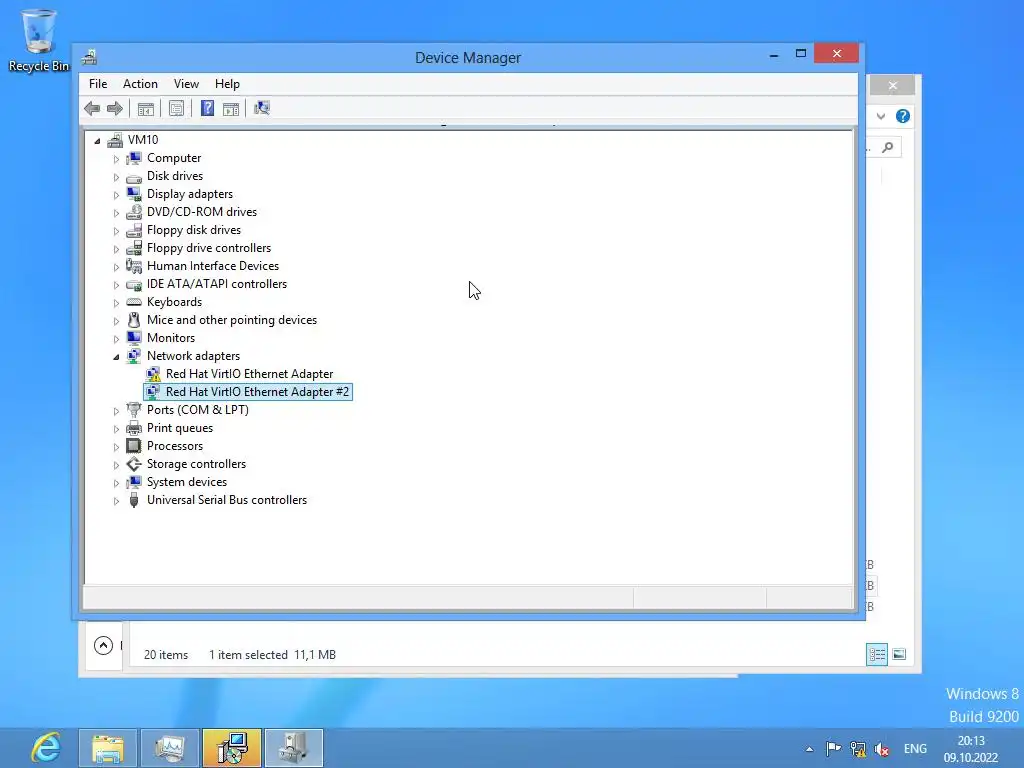The width and height of the screenshot is (1024, 768).
Task: Open File Explorer from taskbar
Action: point(108,748)
